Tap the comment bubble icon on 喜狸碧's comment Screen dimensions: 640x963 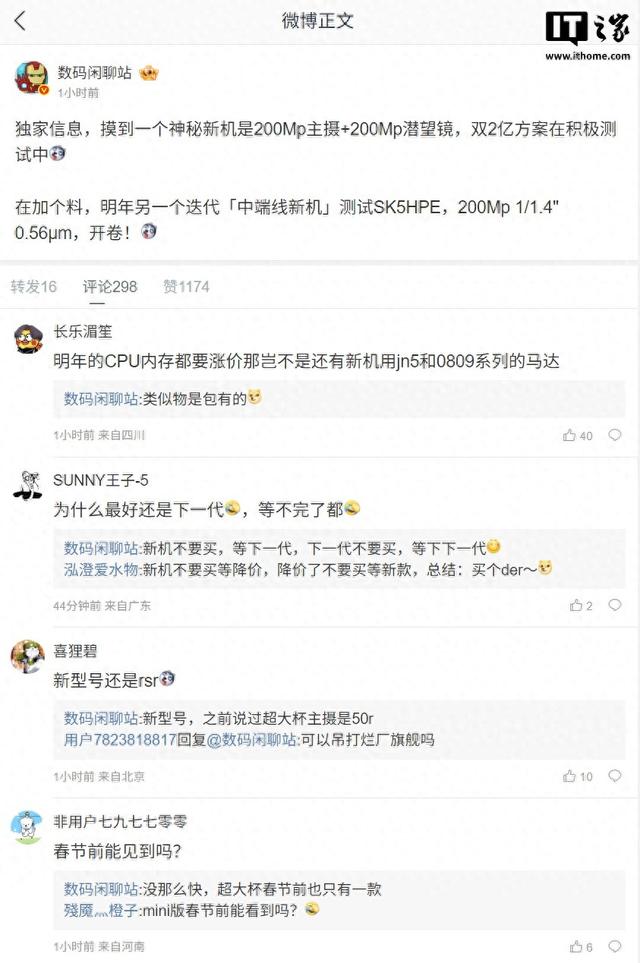coord(614,775)
